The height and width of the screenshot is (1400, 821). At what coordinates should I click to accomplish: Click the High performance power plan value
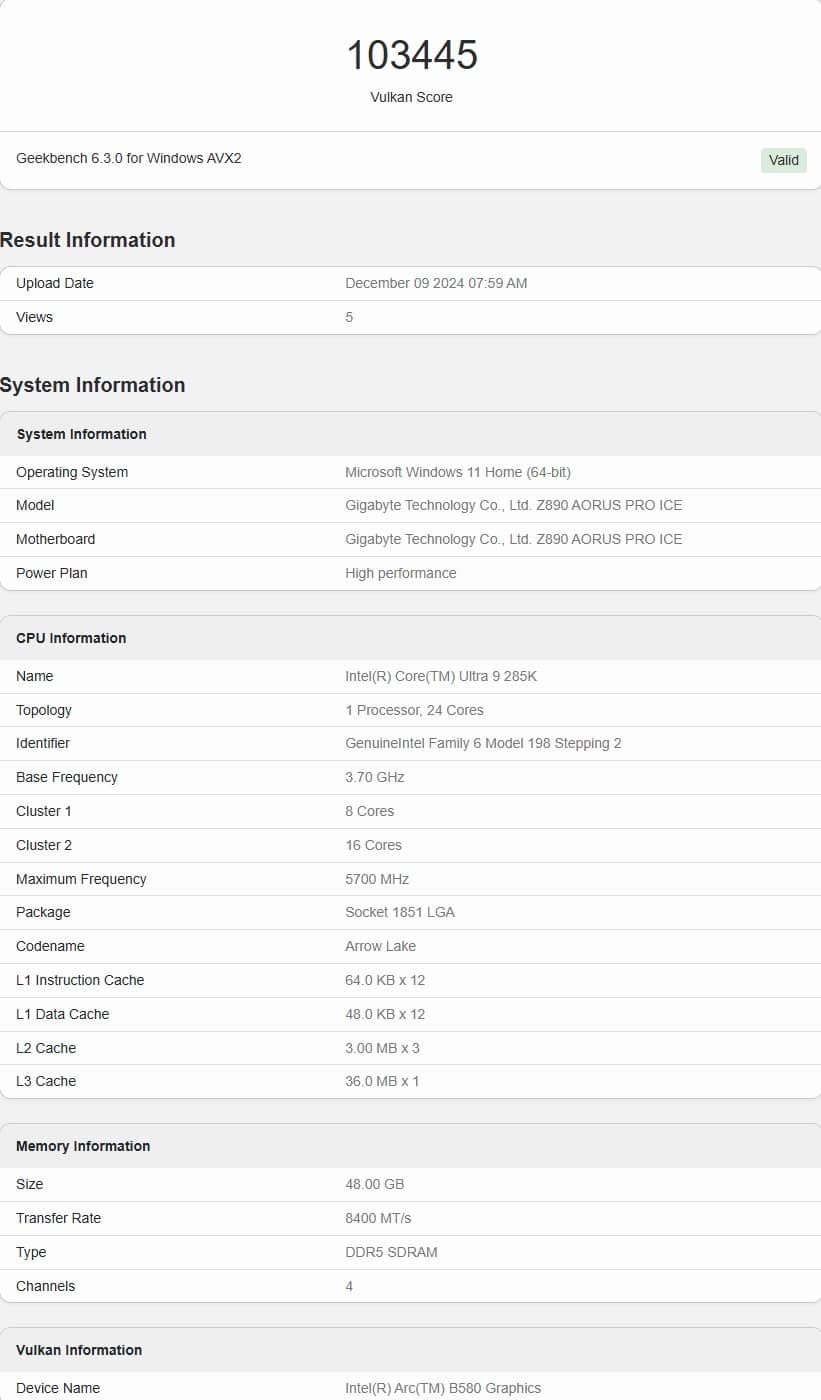tap(401, 573)
